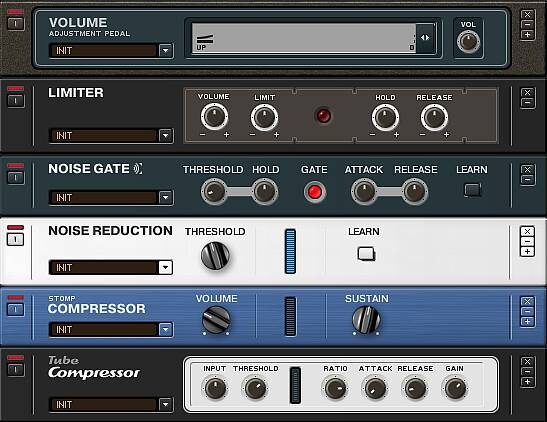
Task: Click the Noise Gate RELEASE knob
Action: coord(415,191)
